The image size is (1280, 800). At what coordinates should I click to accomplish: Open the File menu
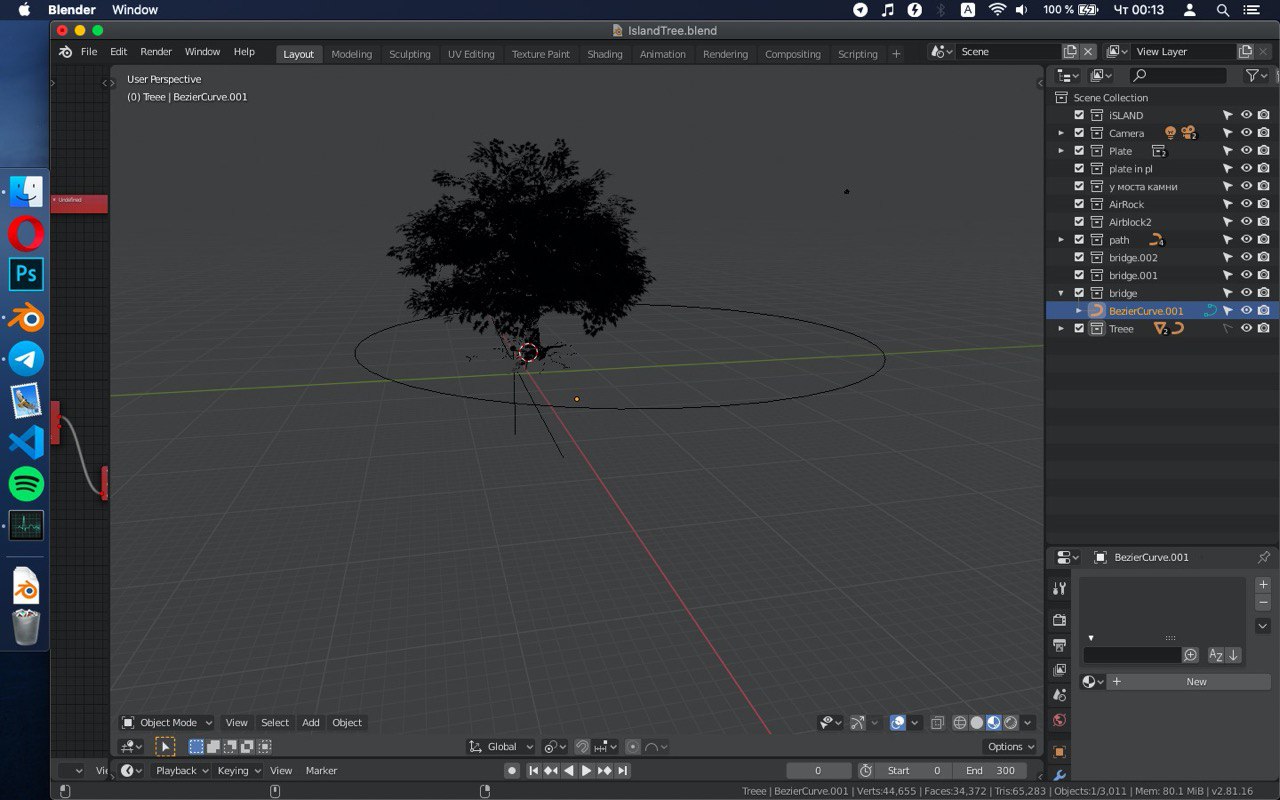click(x=89, y=51)
